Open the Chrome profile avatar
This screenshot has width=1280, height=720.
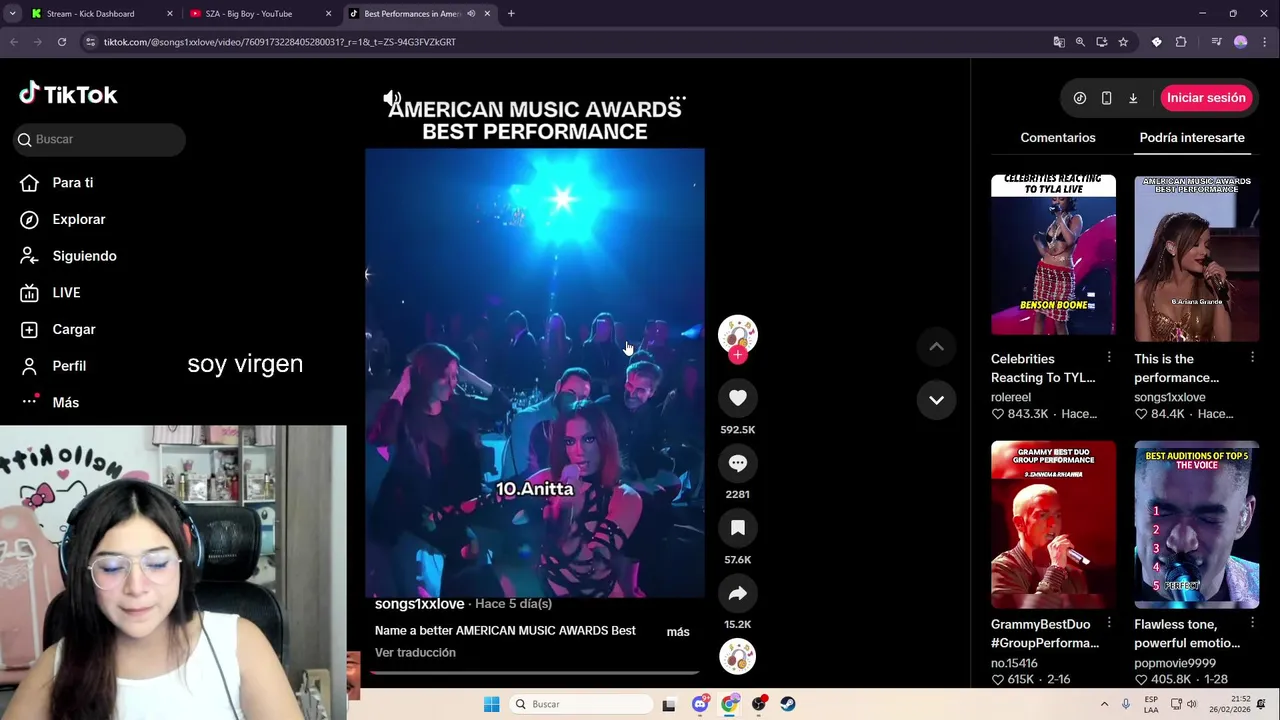coord(1241,42)
